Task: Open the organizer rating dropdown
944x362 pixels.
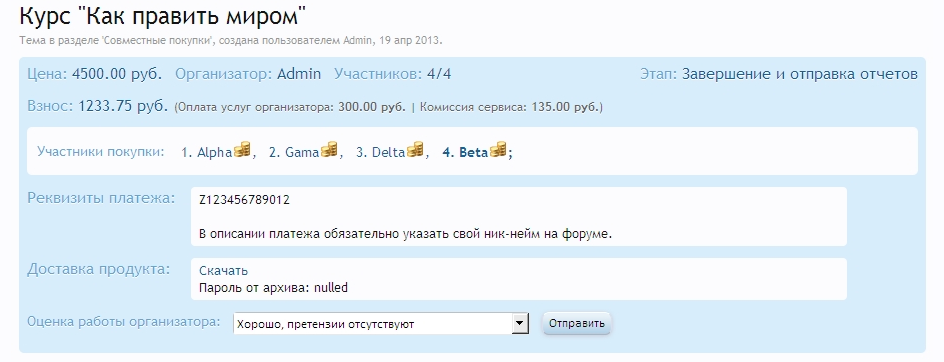Action: point(380,323)
